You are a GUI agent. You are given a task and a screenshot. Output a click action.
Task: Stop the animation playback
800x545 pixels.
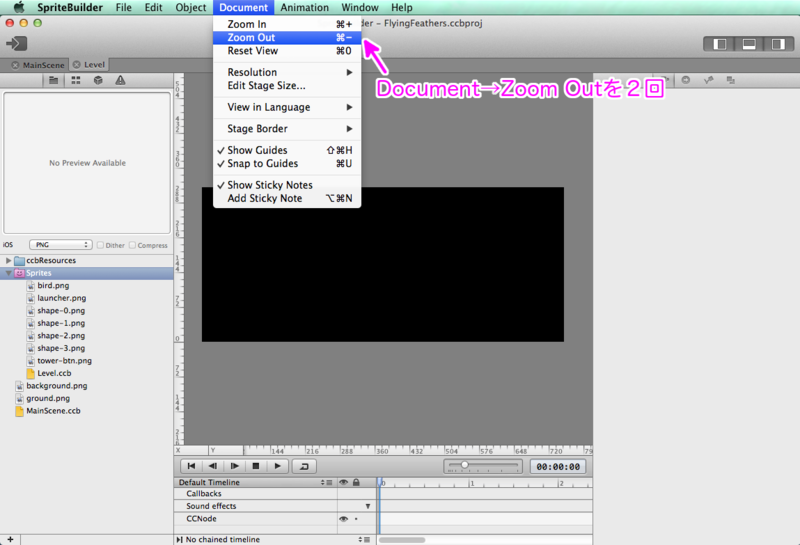256,466
